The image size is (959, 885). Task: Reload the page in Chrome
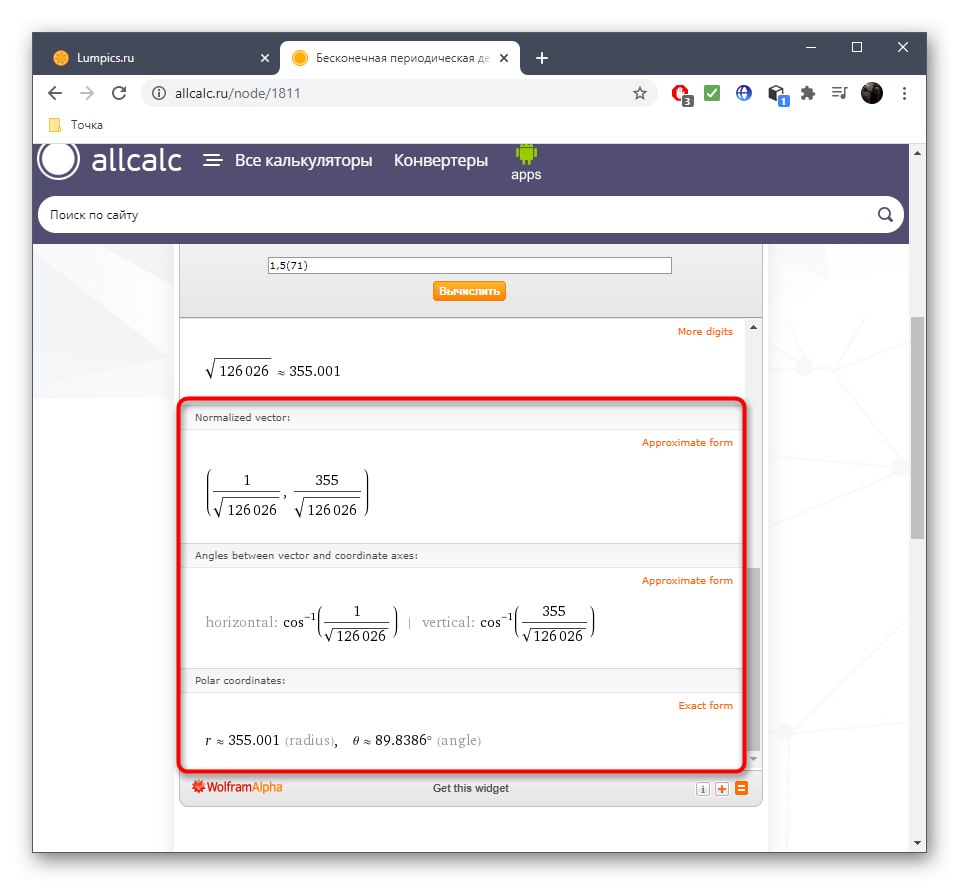(119, 93)
